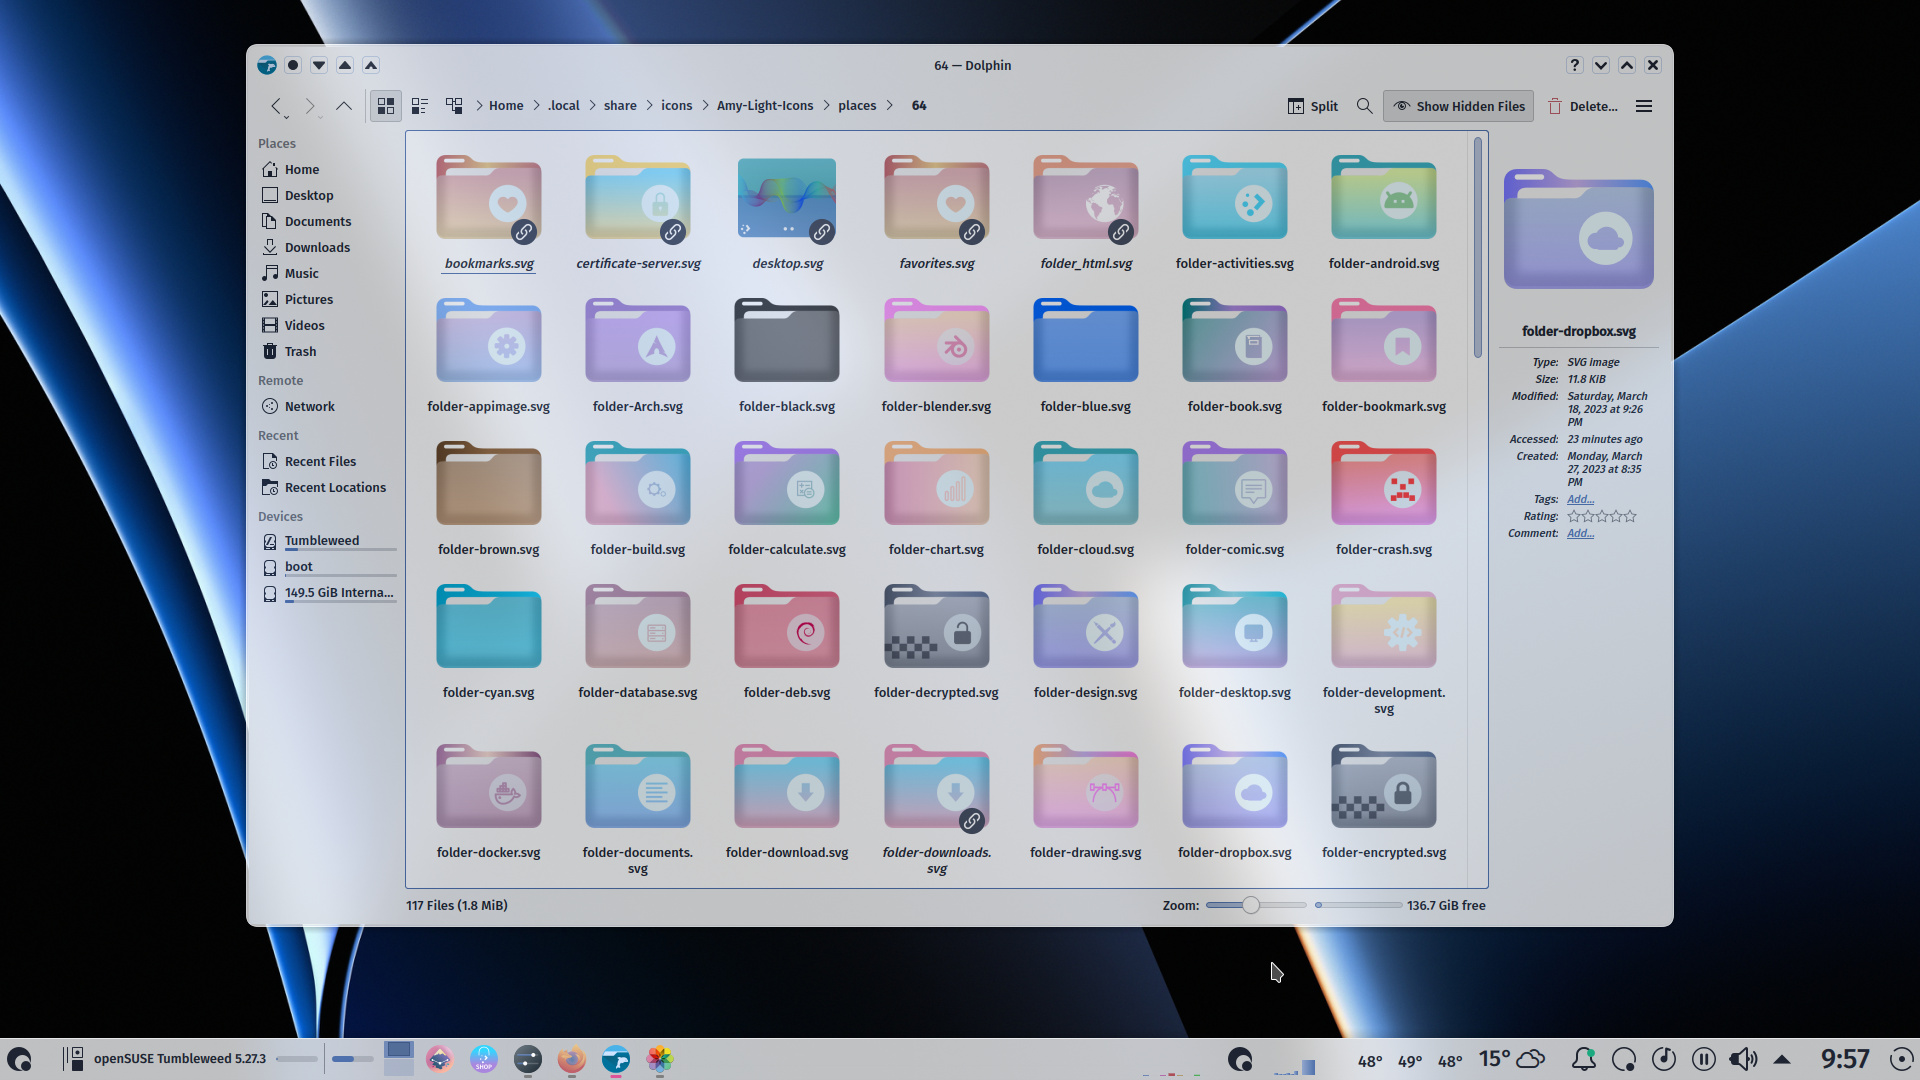
Task: Open application launcher in taskbar
Action: pyautogui.click(x=19, y=1059)
